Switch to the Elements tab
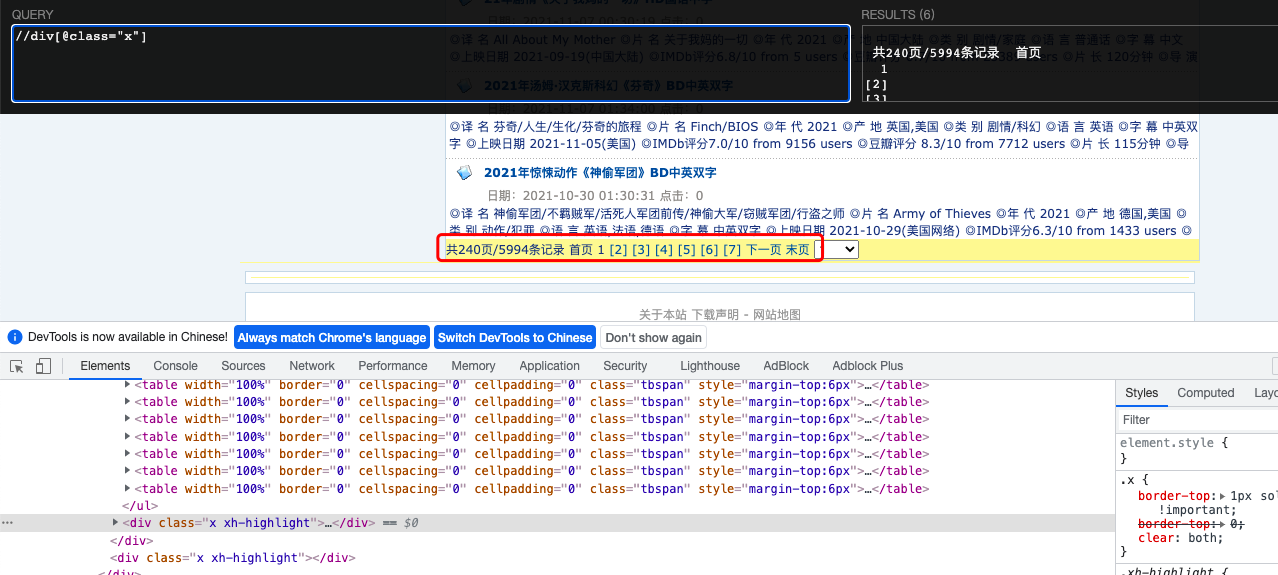 105,366
